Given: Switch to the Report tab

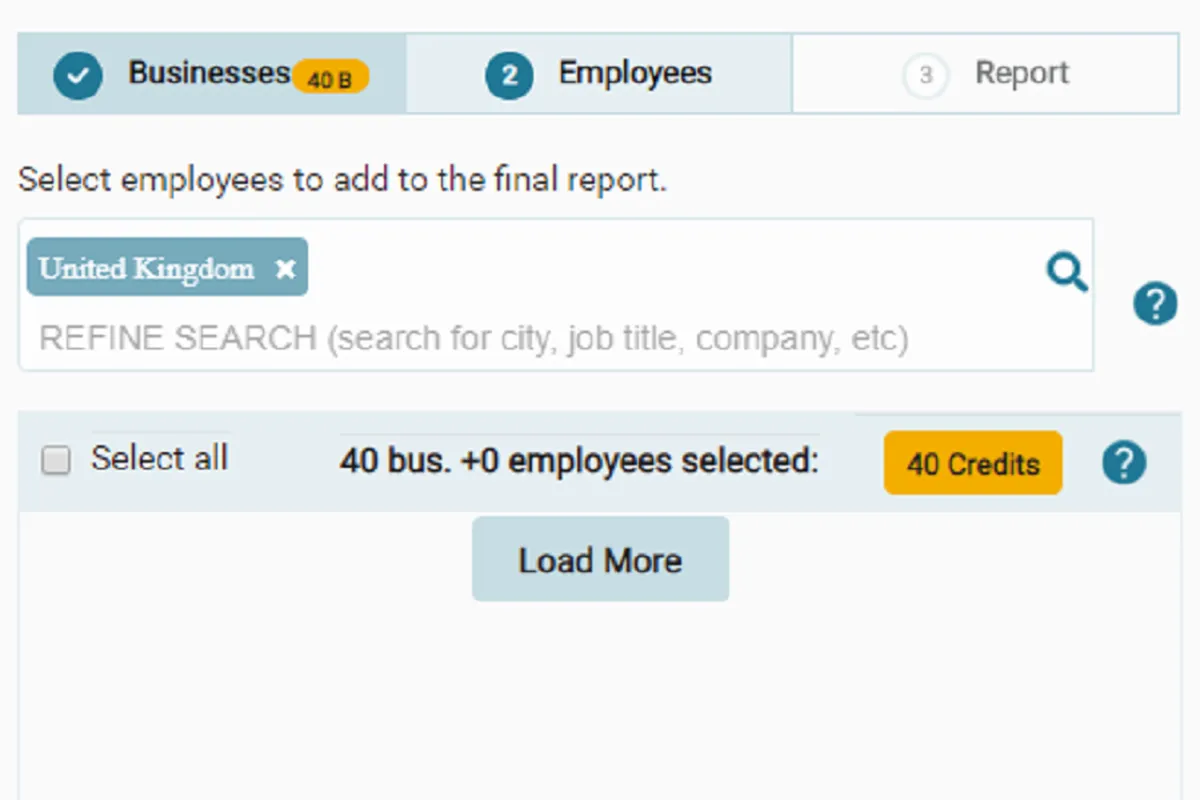Looking at the screenshot, I should (x=1021, y=73).
